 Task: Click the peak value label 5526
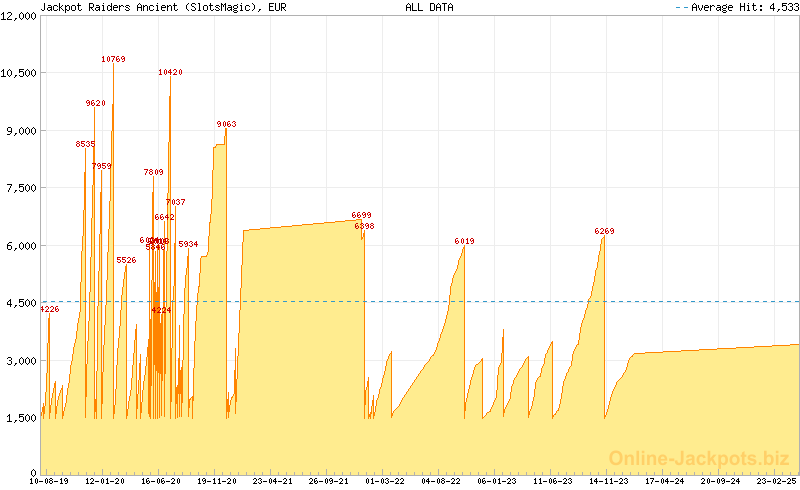click(127, 260)
